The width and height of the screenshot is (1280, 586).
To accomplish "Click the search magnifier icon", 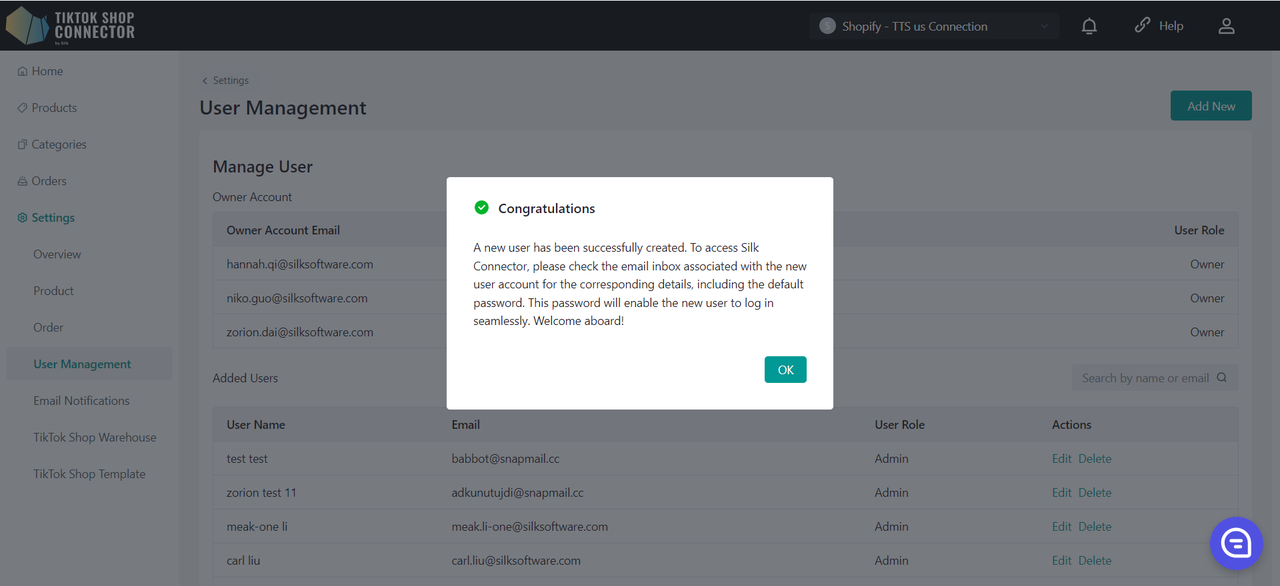I will 1221,378.
